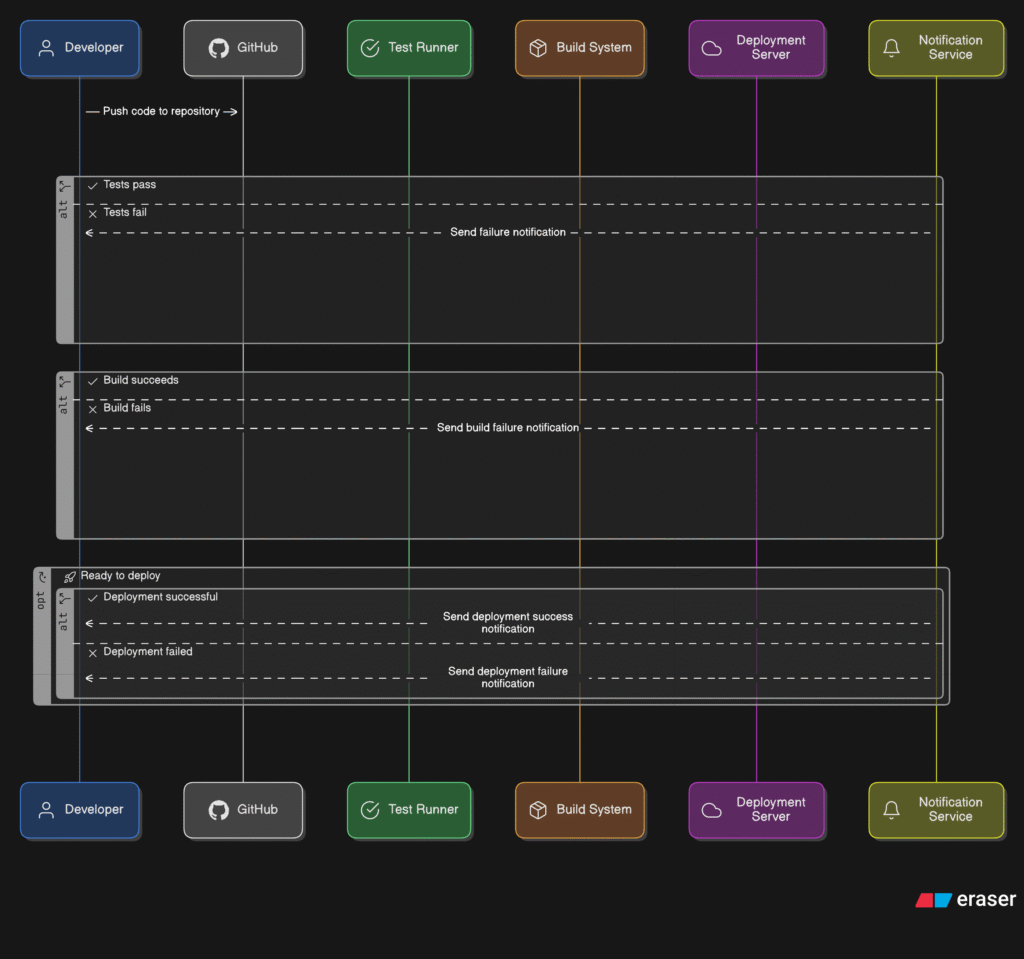This screenshot has height=959, width=1024.
Task: Select the Send failure notification message
Action: click(507, 232)
